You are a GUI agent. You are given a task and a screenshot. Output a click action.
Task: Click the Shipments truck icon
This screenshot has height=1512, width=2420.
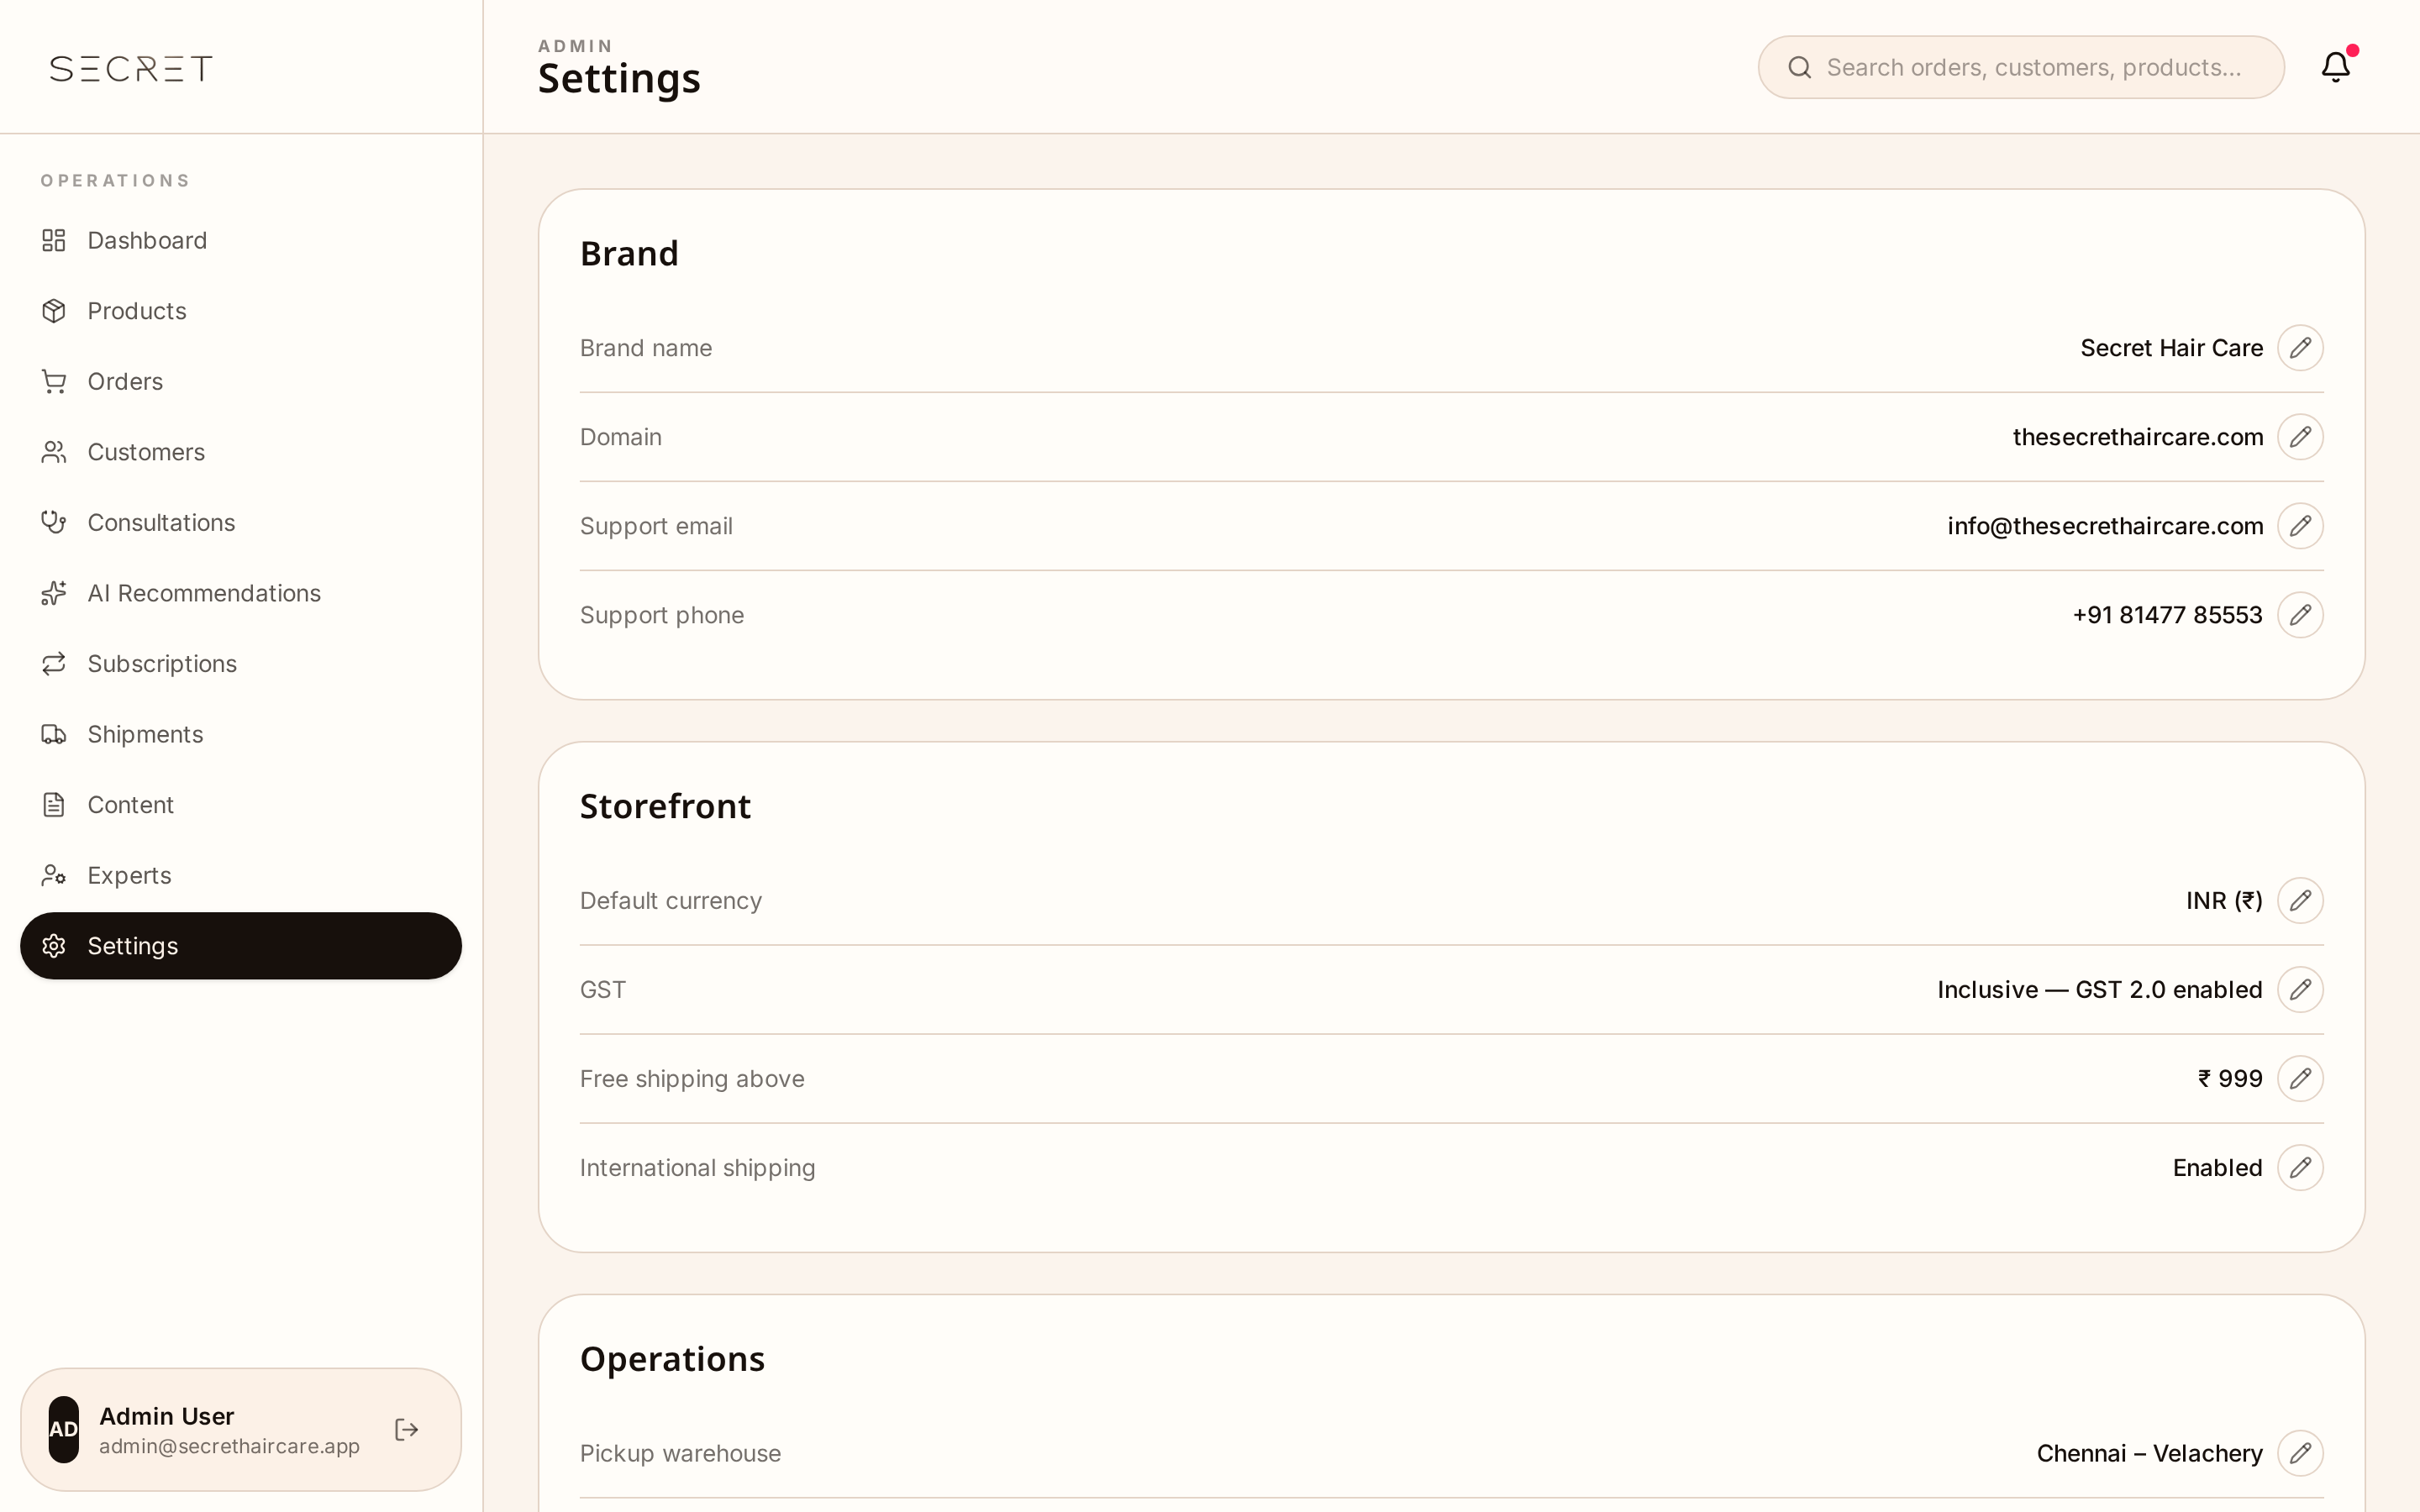54,734
